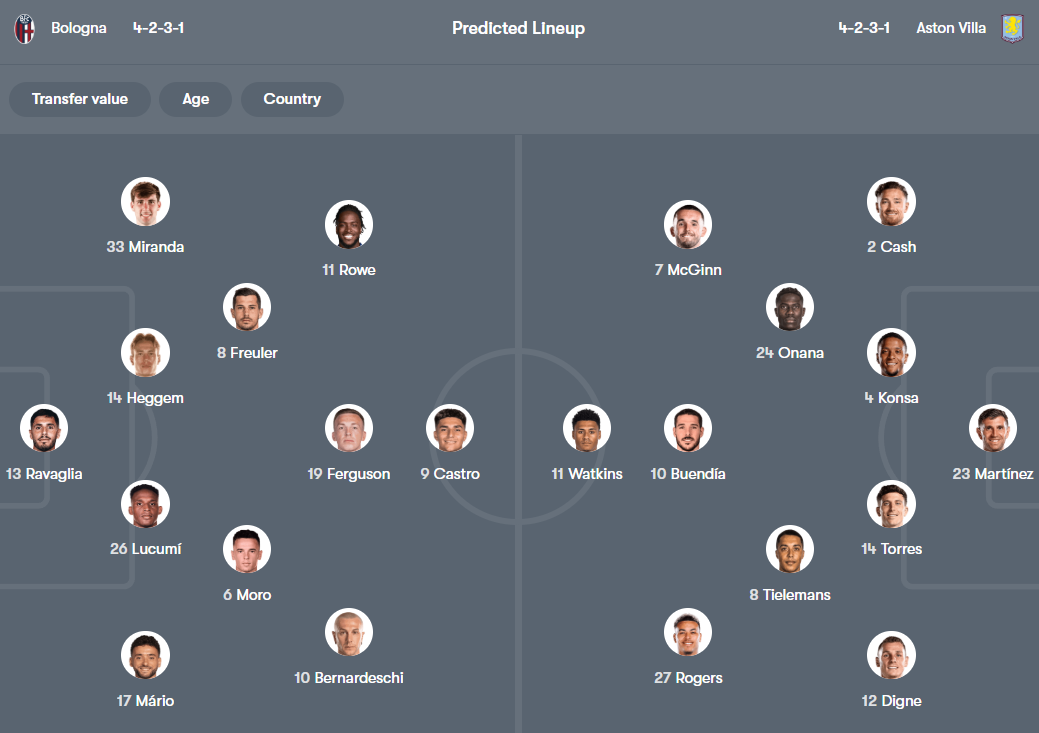Click the Predicted Lineup heading
The width and height of the screenshot is (1039, 733).
click(518, 28)
